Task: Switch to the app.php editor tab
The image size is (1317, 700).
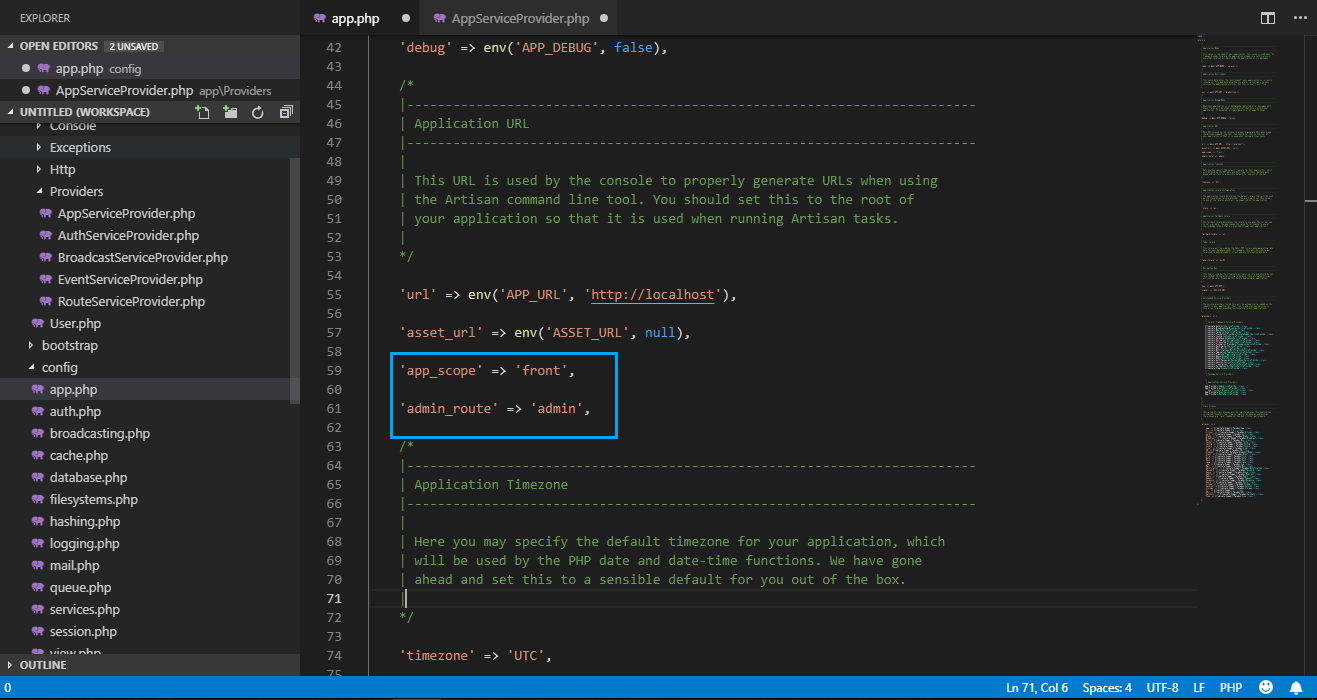Action: click(x=357, y=19)
